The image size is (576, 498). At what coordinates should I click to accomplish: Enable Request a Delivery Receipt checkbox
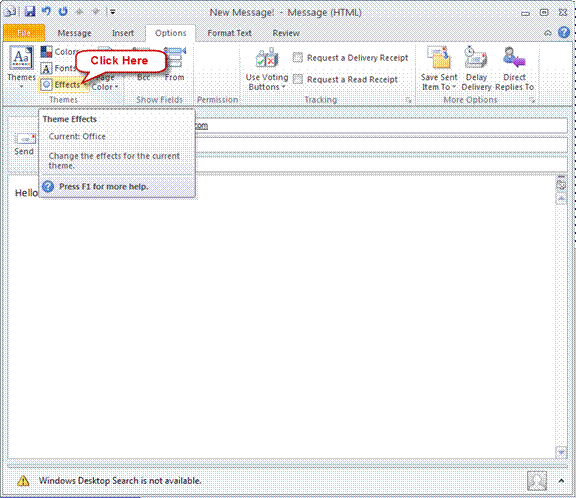click(298, 57)
